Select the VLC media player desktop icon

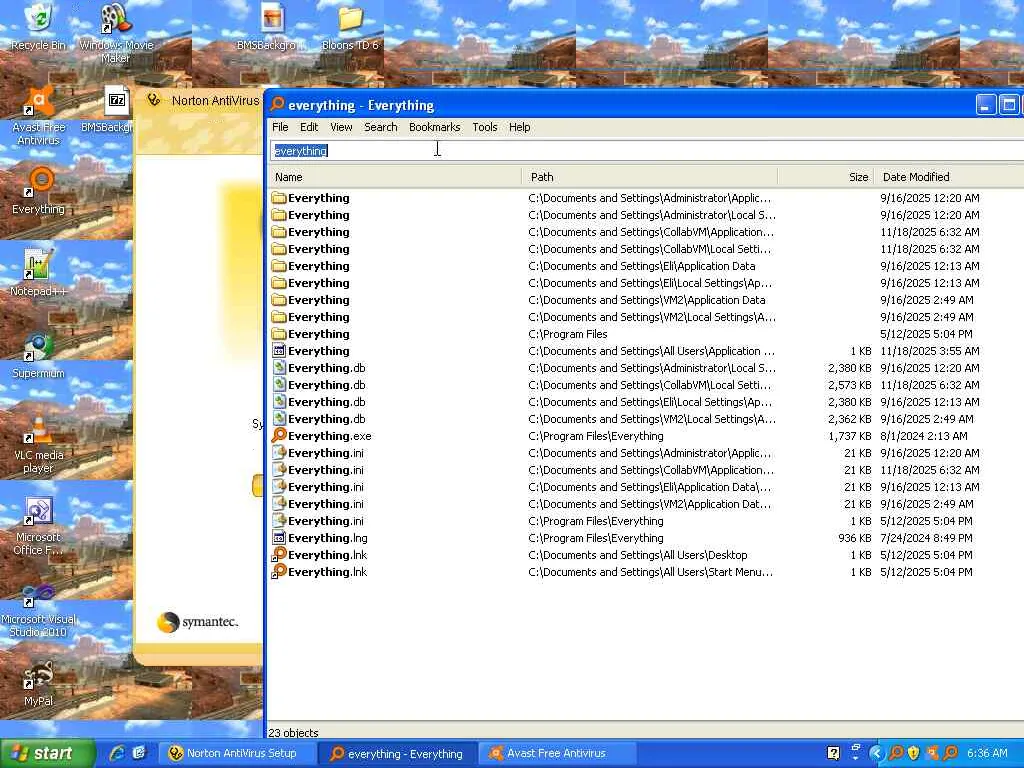click(39, 443)
